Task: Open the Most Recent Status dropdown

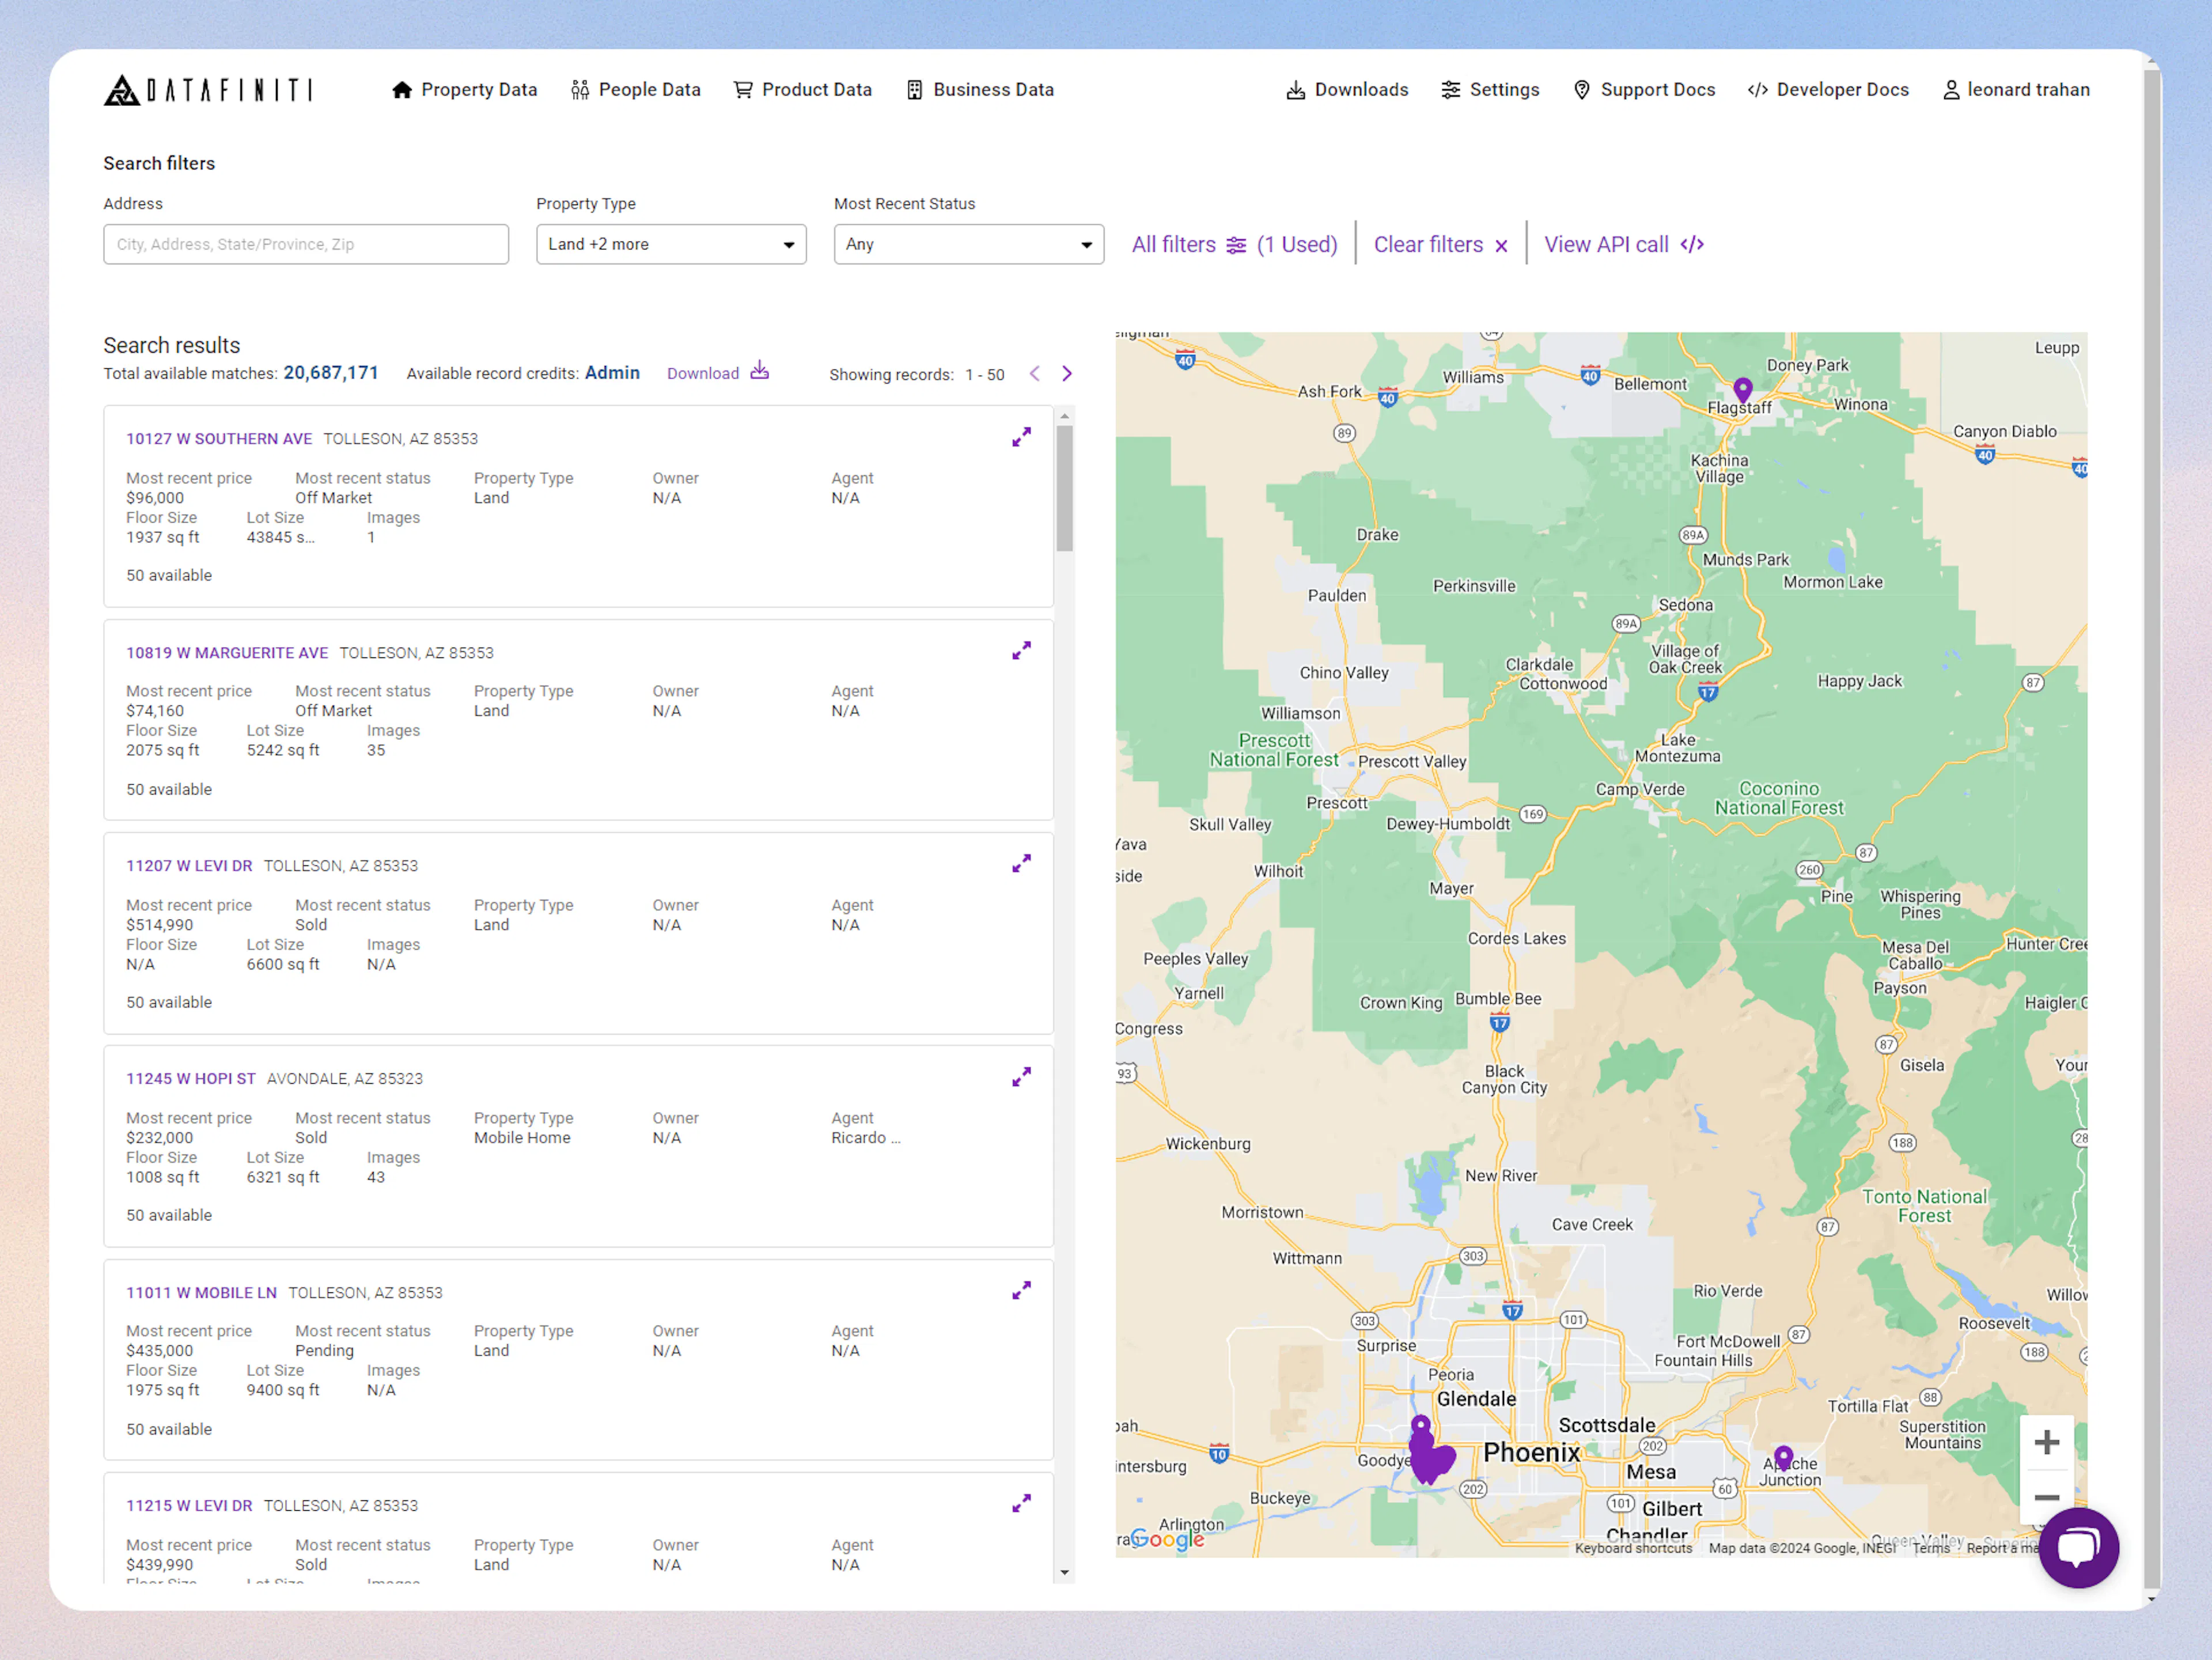Action: tap(967, 244)
